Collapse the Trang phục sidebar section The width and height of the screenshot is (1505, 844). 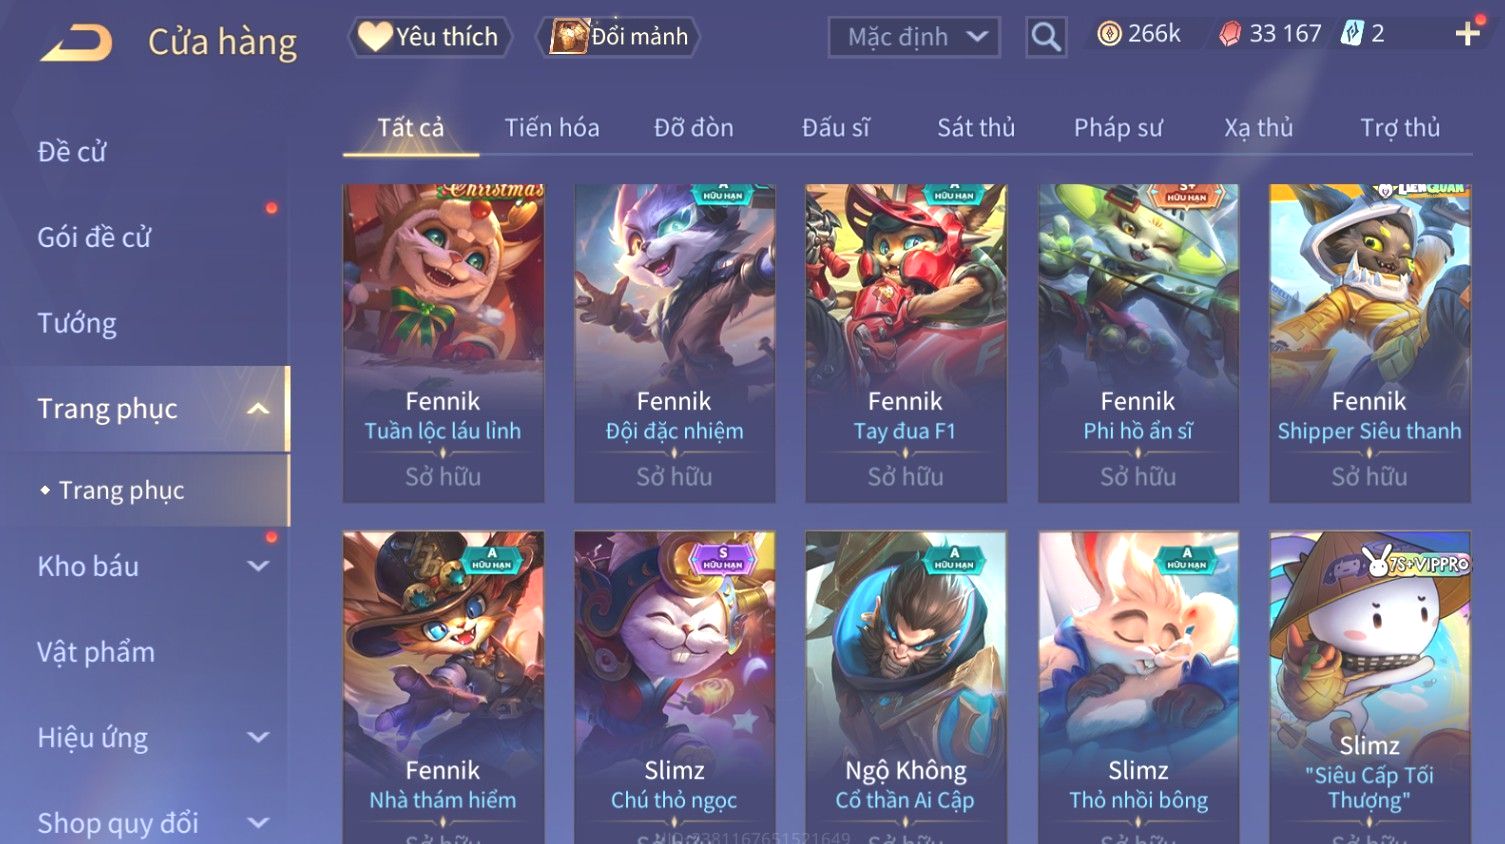pos(258,409)
